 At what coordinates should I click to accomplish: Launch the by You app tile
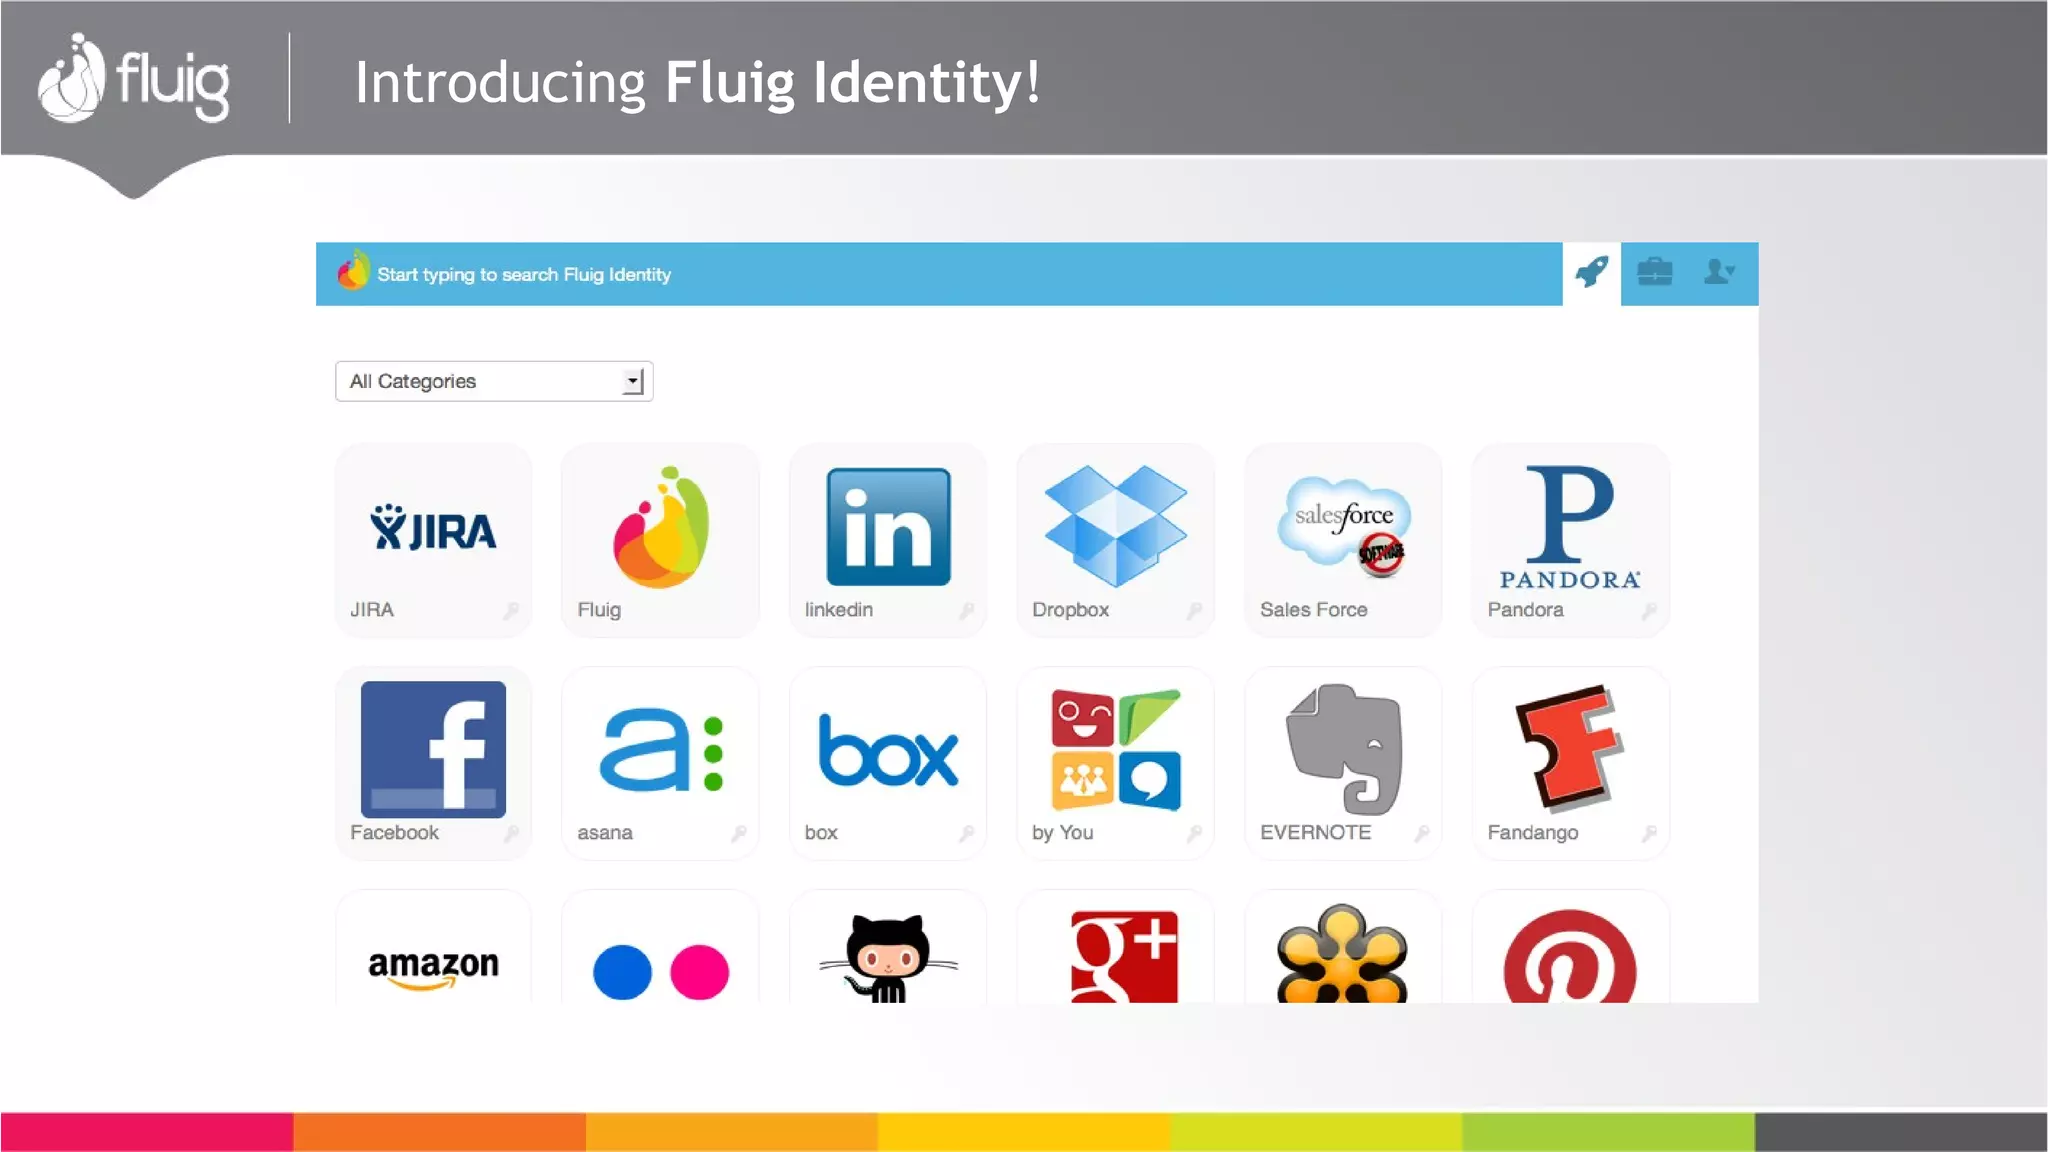click(x=1116, y=763)
